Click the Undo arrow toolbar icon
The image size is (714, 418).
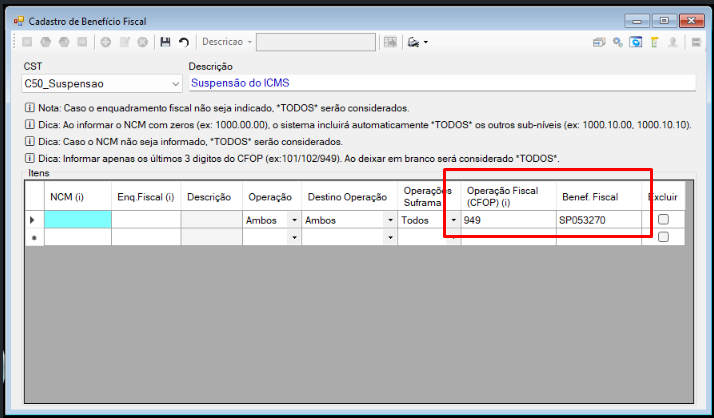click(x=184, y=42)
